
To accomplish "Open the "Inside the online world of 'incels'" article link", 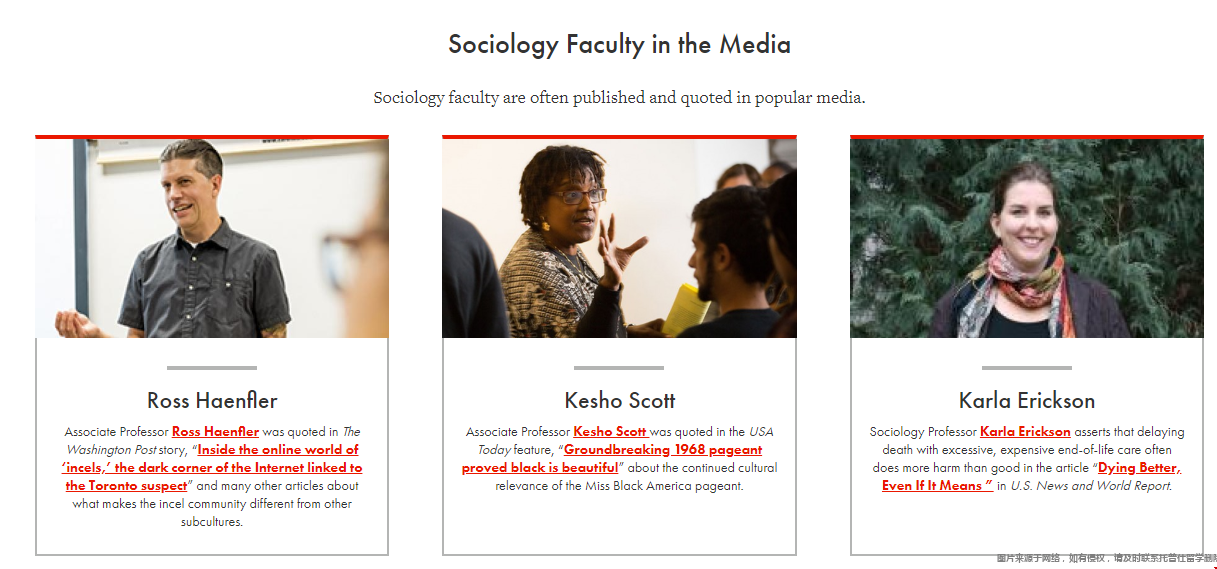I will (x=213, y=468).
